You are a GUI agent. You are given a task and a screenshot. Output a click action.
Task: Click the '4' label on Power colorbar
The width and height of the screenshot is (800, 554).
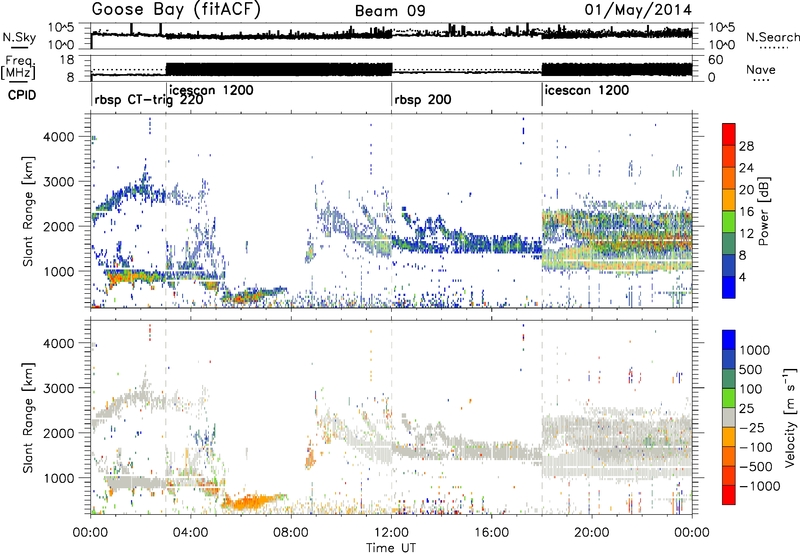pyautogui.click(x=742, y=278)
